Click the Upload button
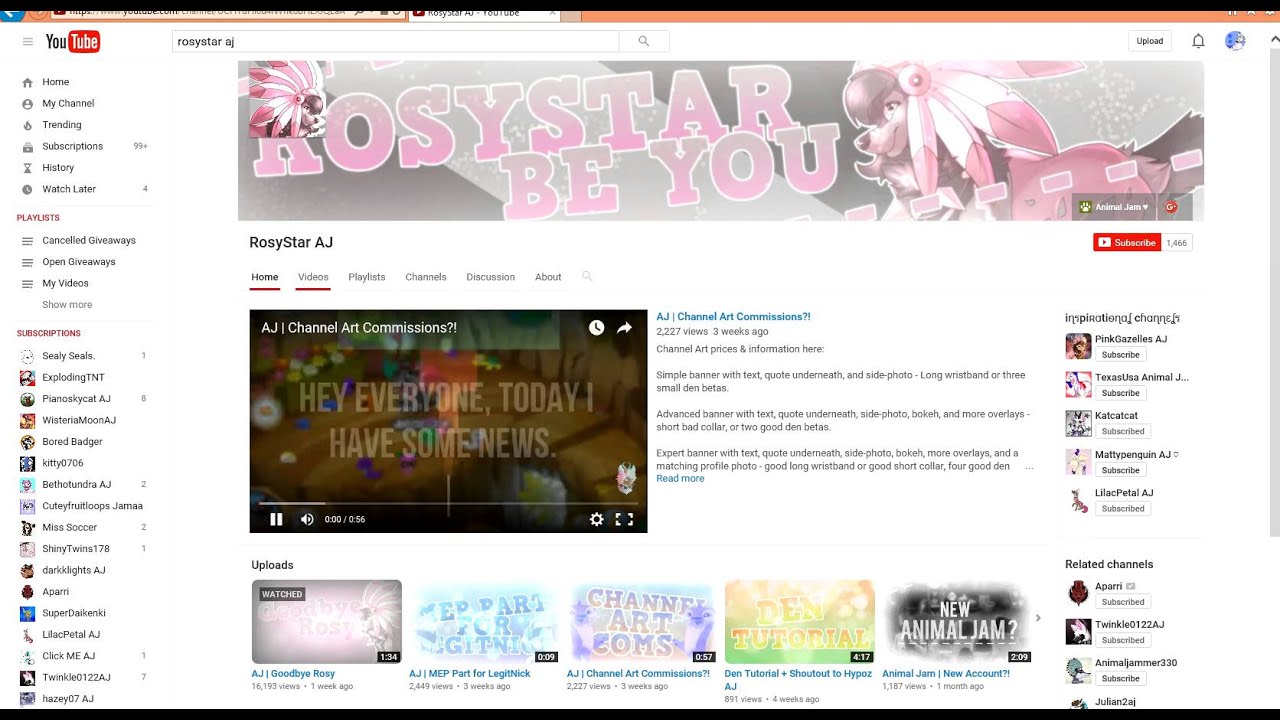The image size is (1280, 720). (x=1150, y=41)
